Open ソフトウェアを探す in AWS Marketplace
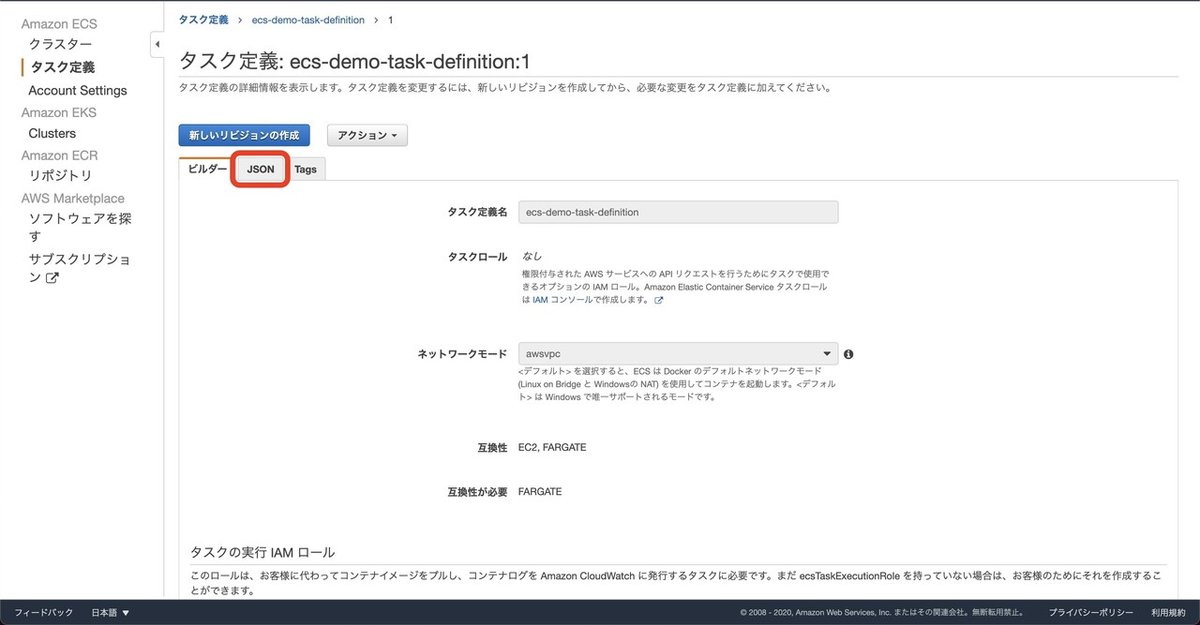This screenshot has width=1200, height=625. pos(80,227)
